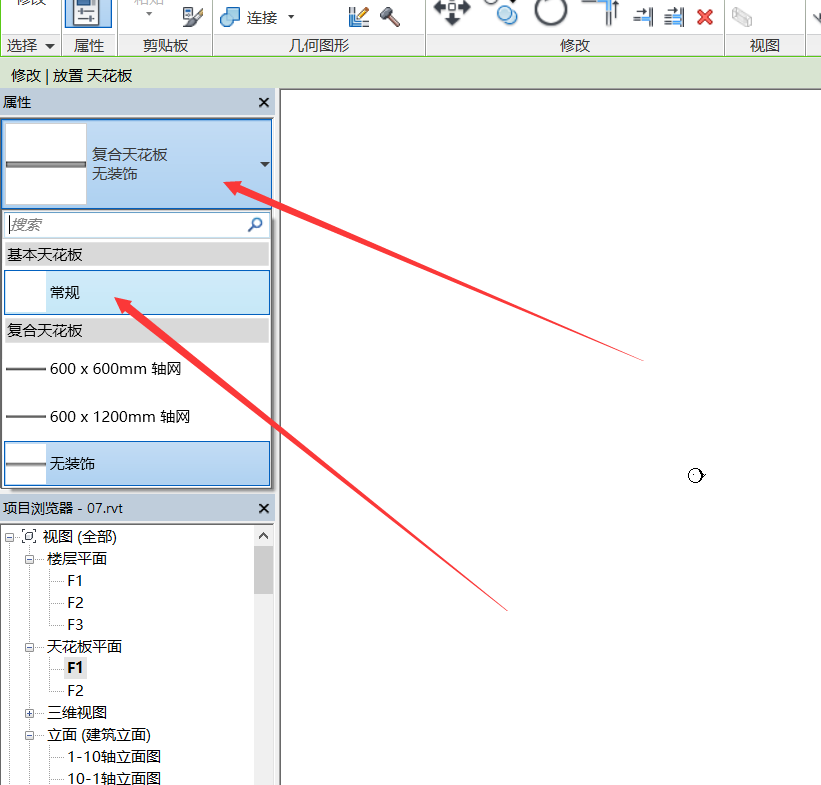
Task: Close the 项目浏览器 panel
Action: (264, 508)
